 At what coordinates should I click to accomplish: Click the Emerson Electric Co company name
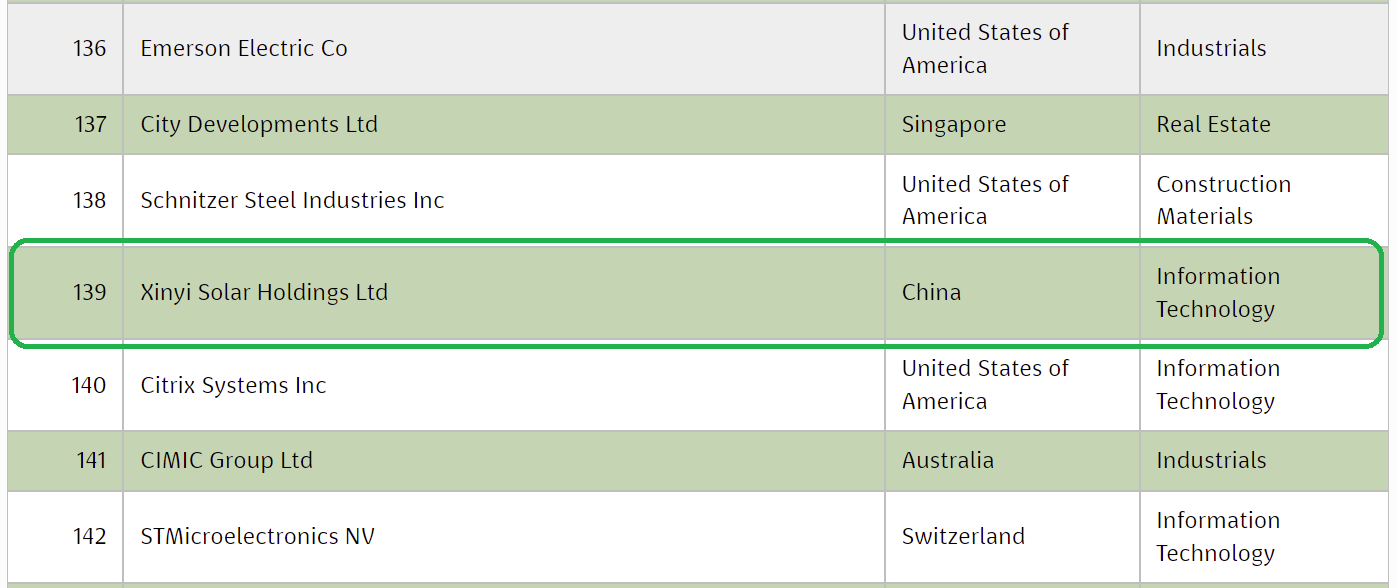tap(244, 49)
